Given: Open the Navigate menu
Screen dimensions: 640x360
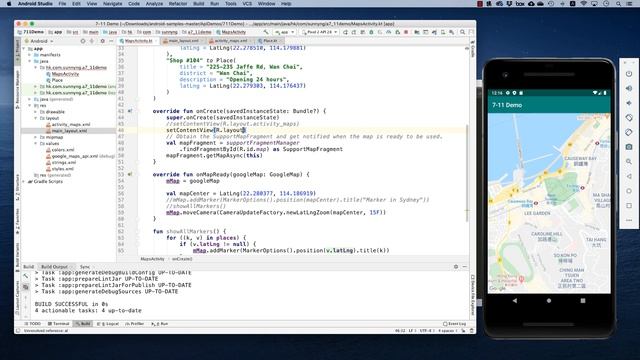Looking at the screenshot, I should point(112,4).
